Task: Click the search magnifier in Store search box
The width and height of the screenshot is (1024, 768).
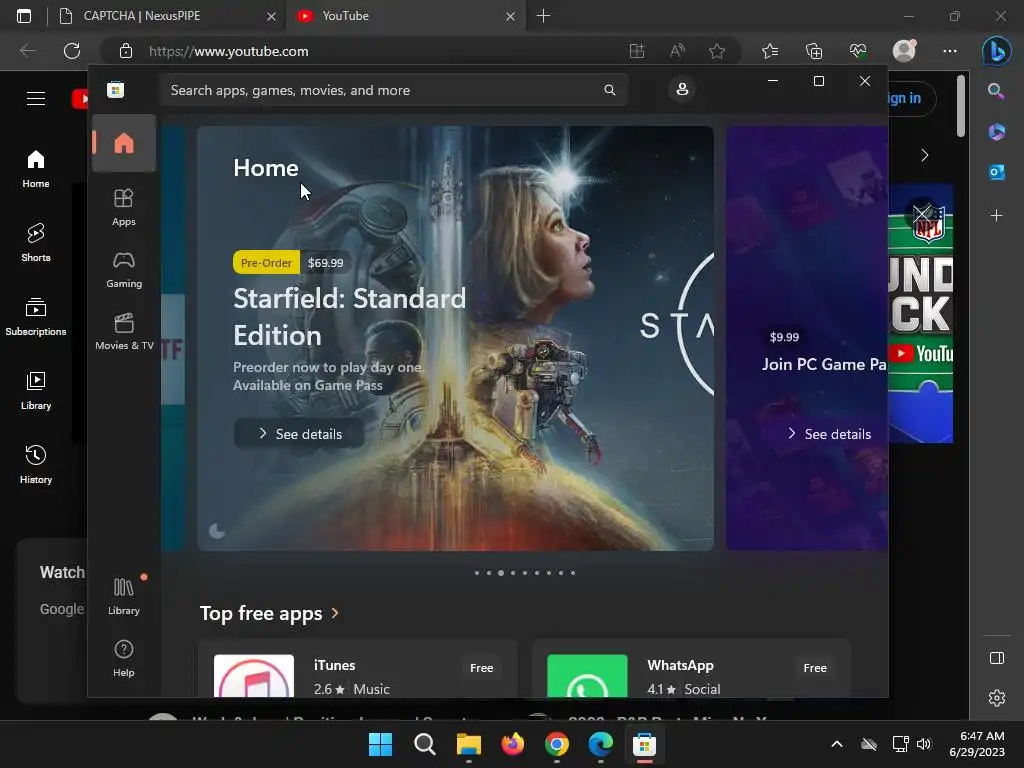Action: pos(609,90)
